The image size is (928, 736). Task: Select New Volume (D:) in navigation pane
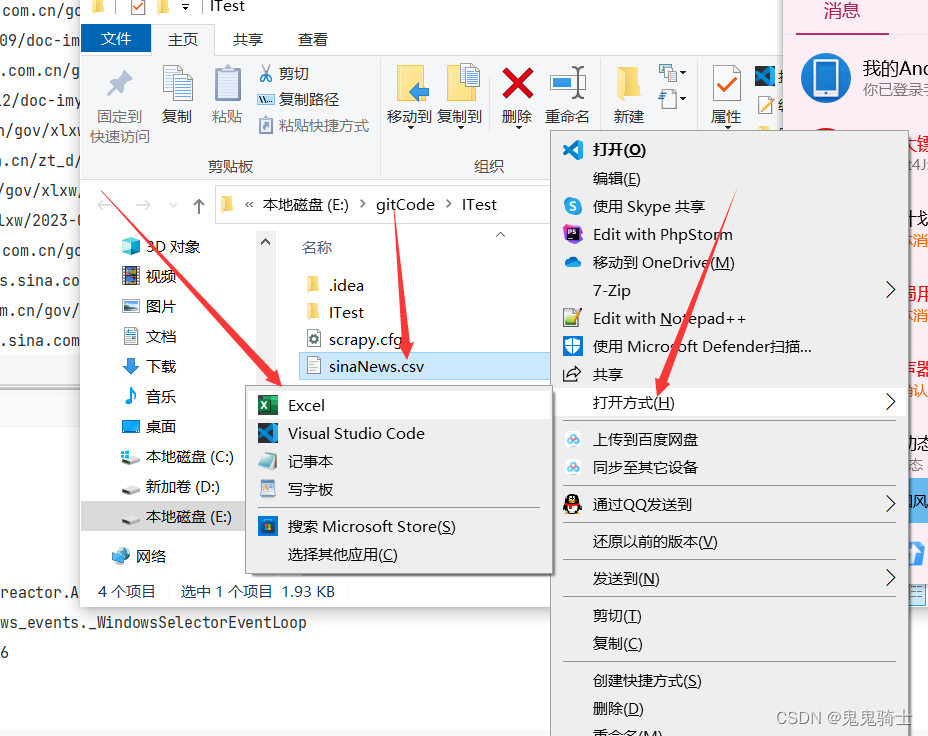click(x=170, y=487)
